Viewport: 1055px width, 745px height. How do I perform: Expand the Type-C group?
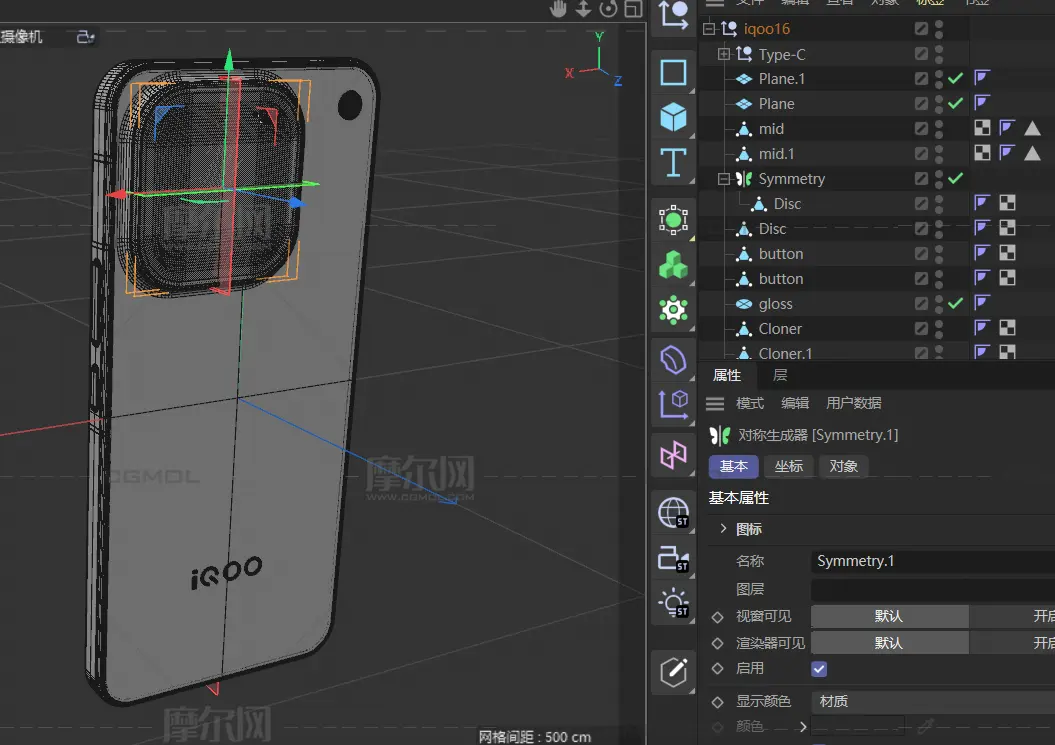[723, 54]
